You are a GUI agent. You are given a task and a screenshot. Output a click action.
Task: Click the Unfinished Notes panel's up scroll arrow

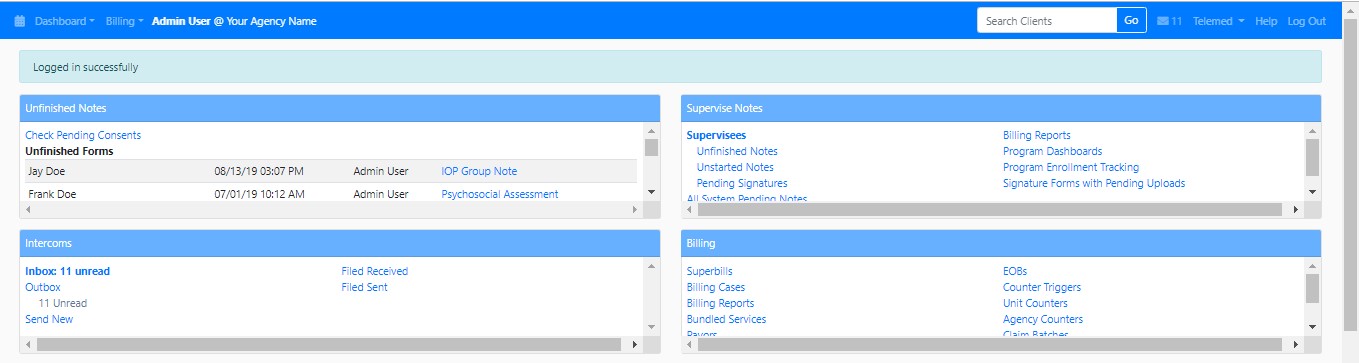(652, 131)
